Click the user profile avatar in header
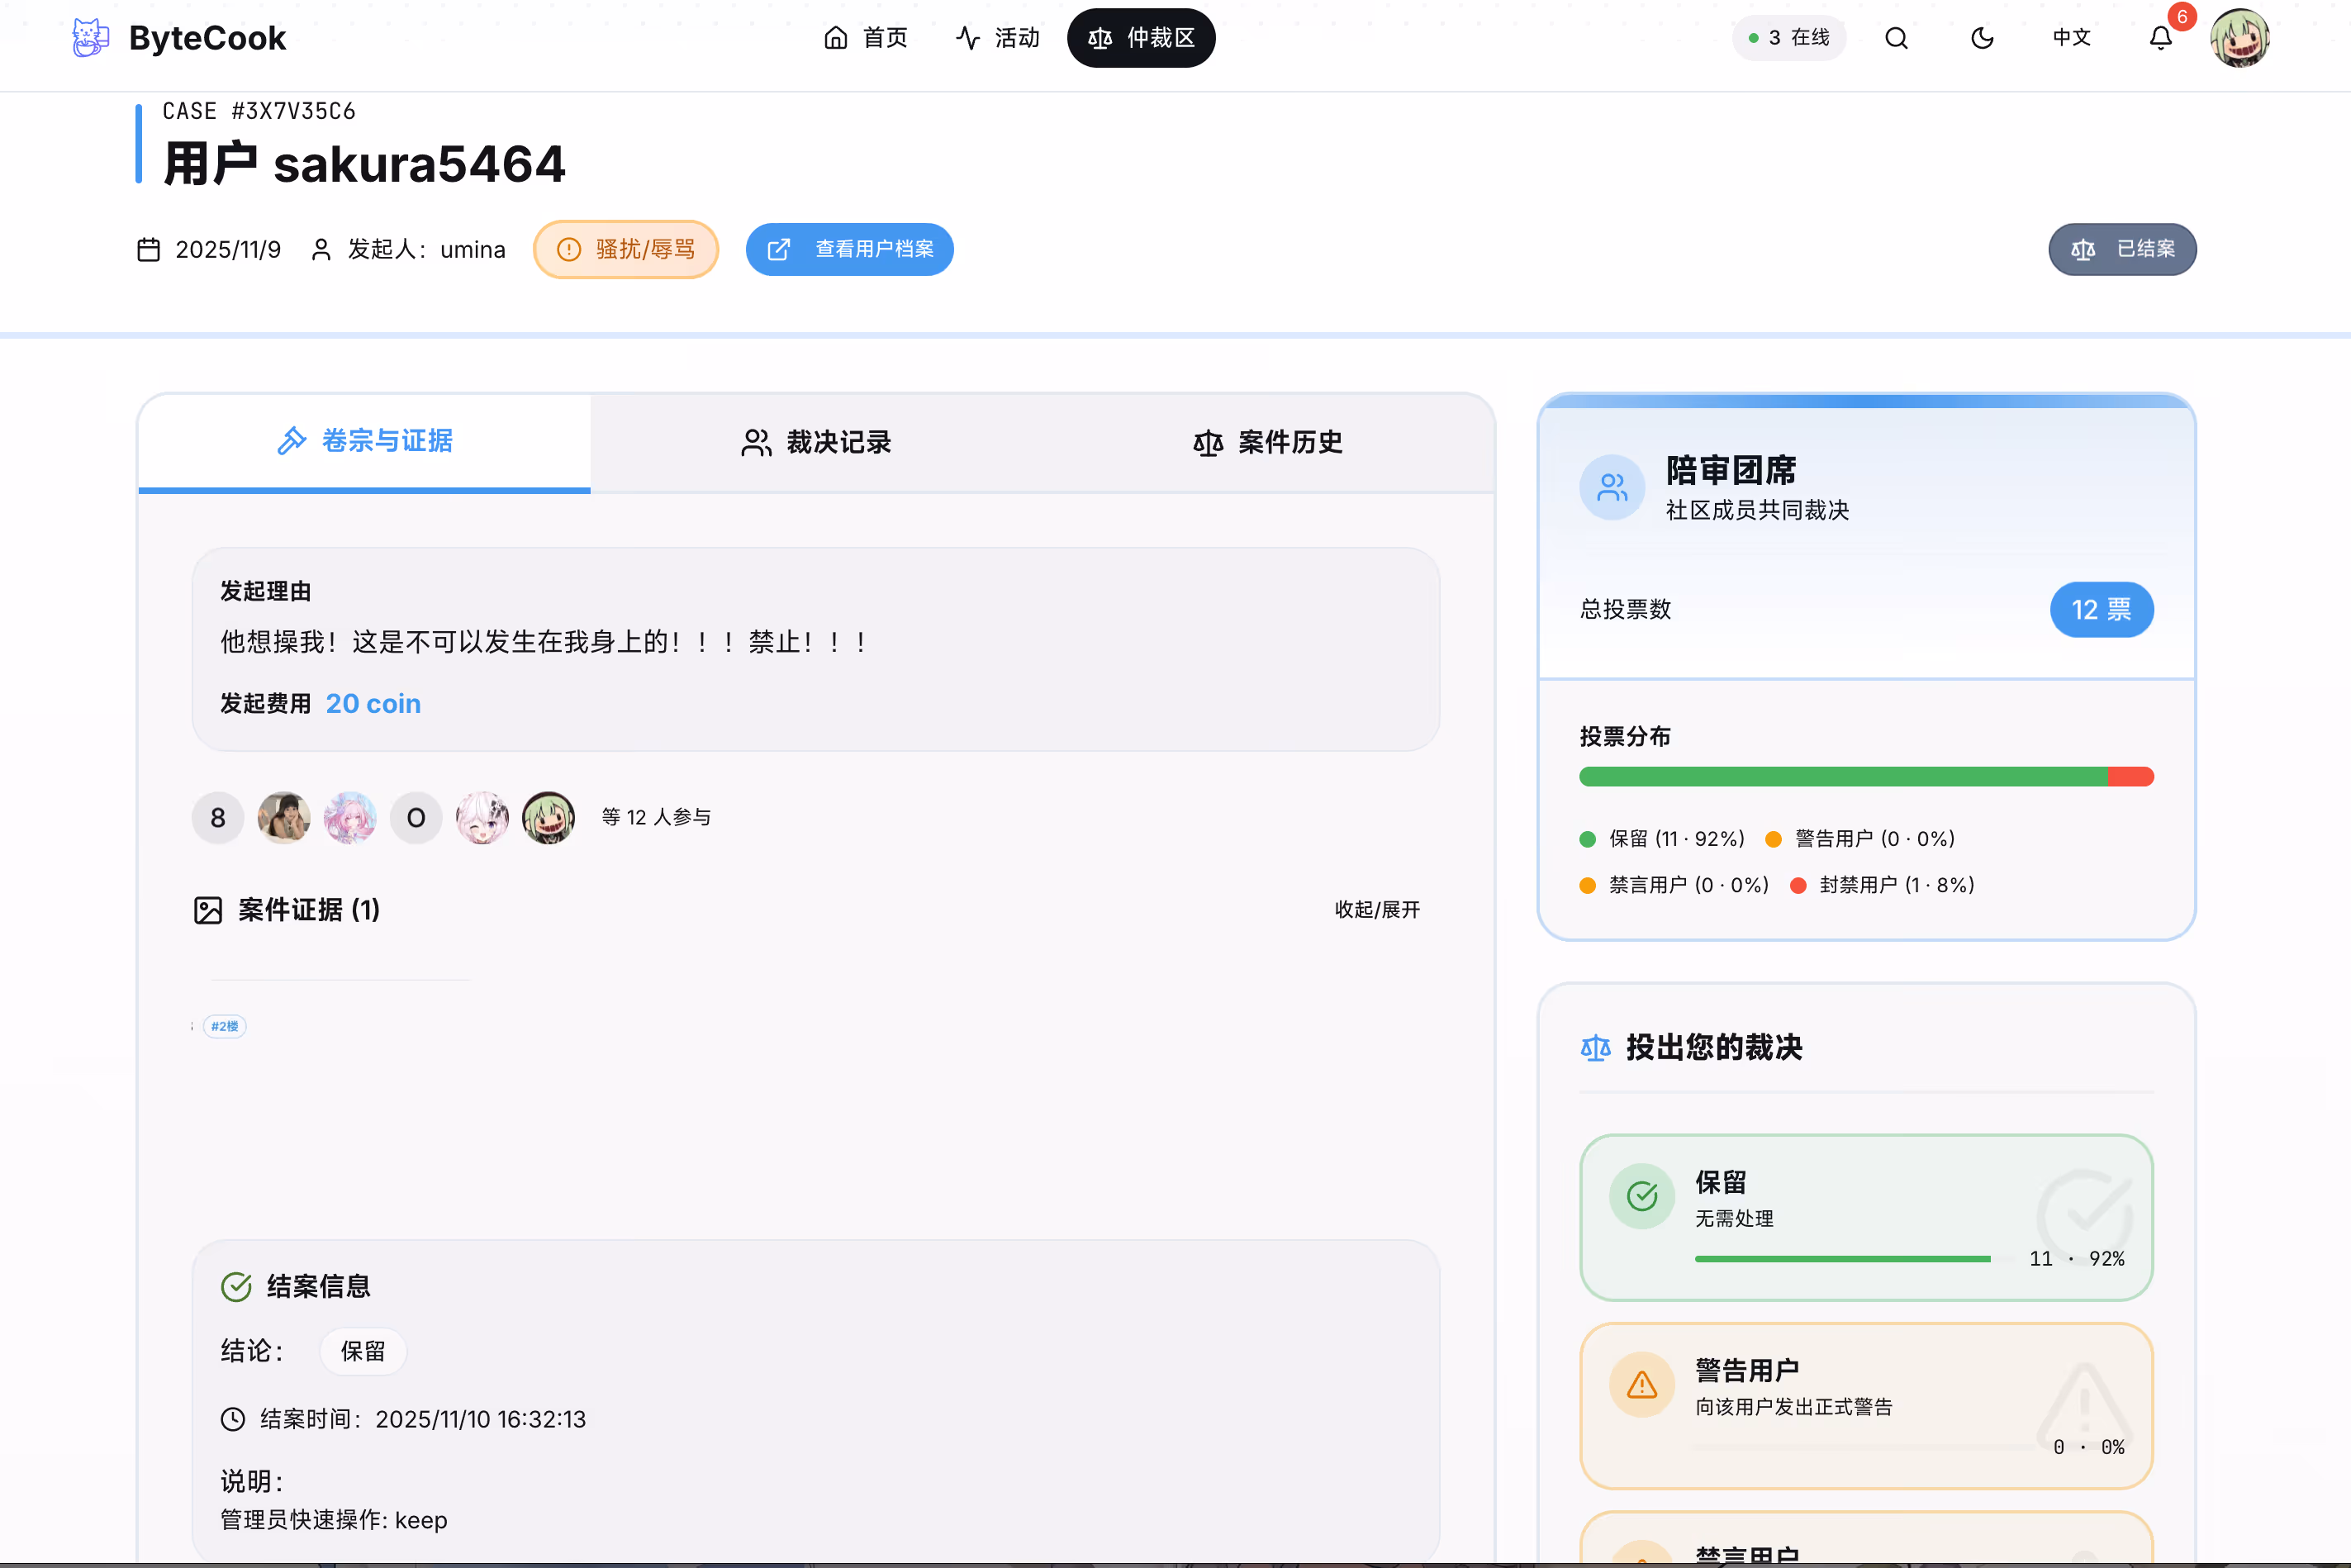This screenshot has height=1568, width=2351. (x=2239, y=38)
